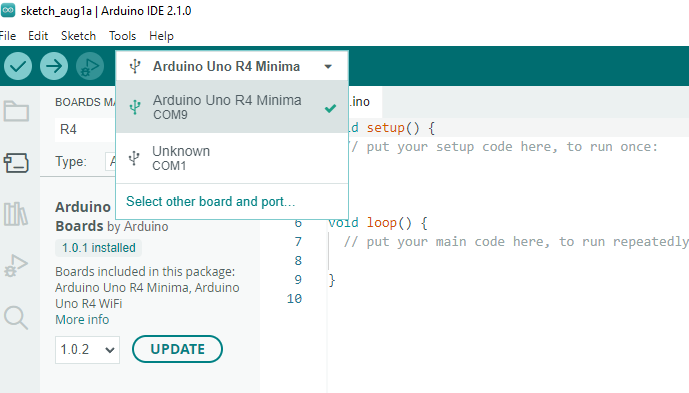Click the 1.0.1 installed badge
Image resolution: width=689 pixels, height=393 pixels.
coord(98,248)
